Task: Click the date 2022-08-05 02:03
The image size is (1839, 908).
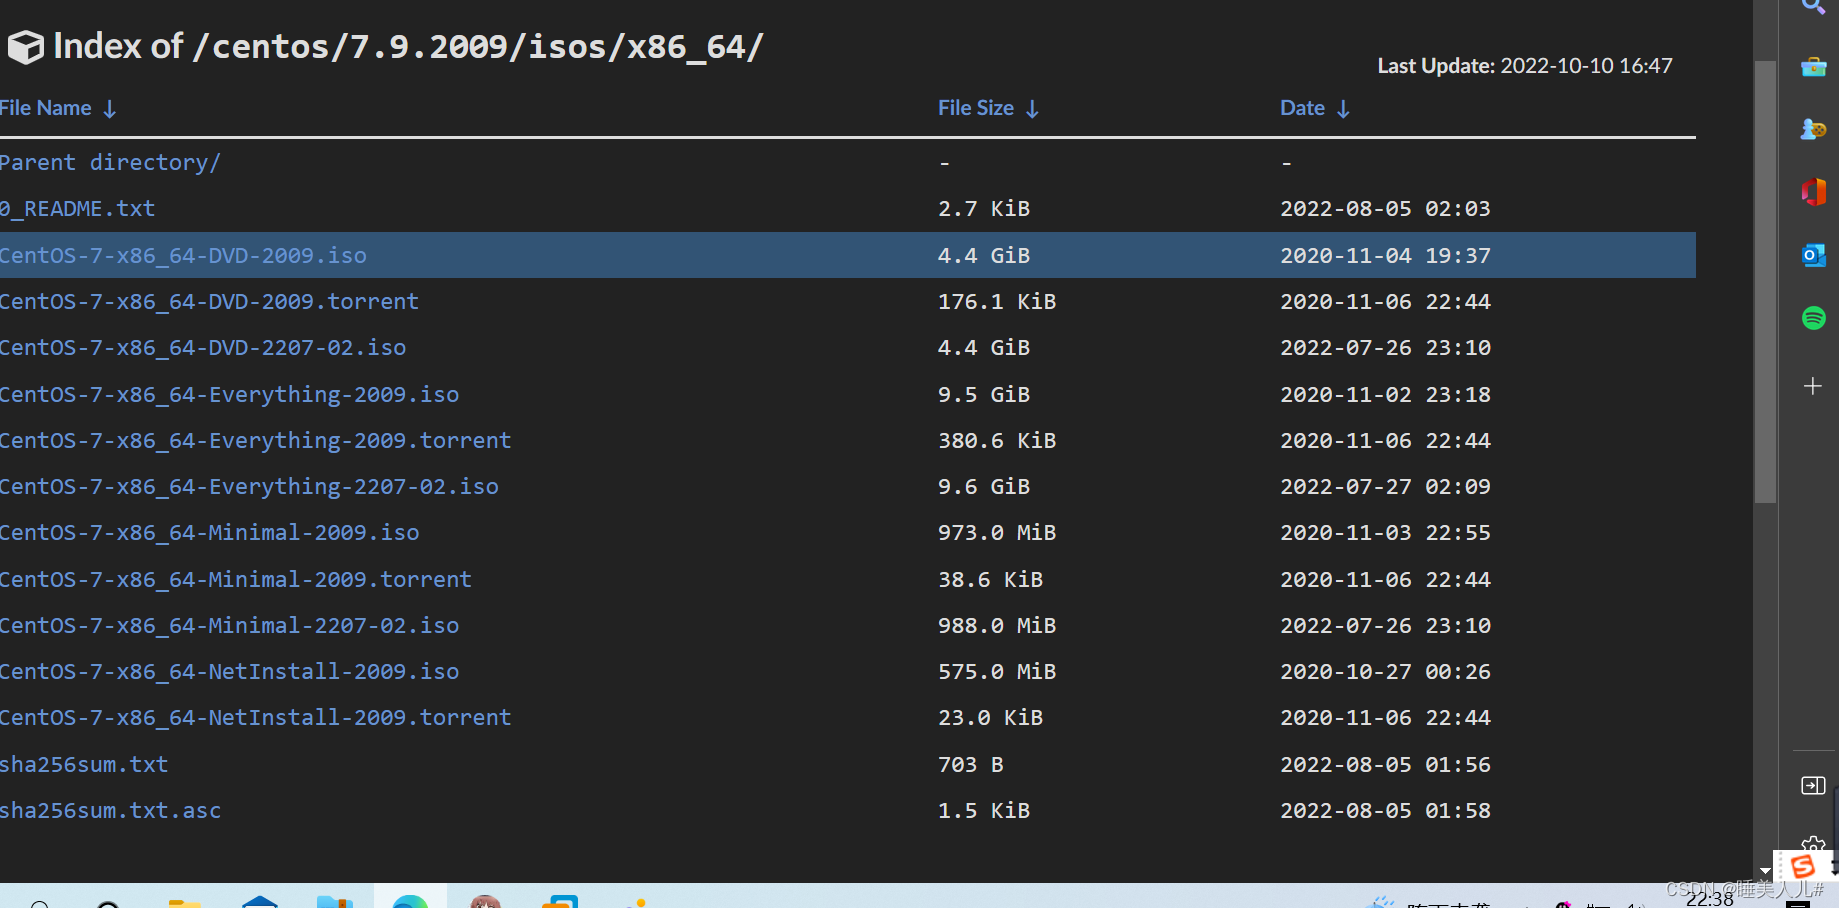Action: pyautogui.click(x=1385, y=209)
